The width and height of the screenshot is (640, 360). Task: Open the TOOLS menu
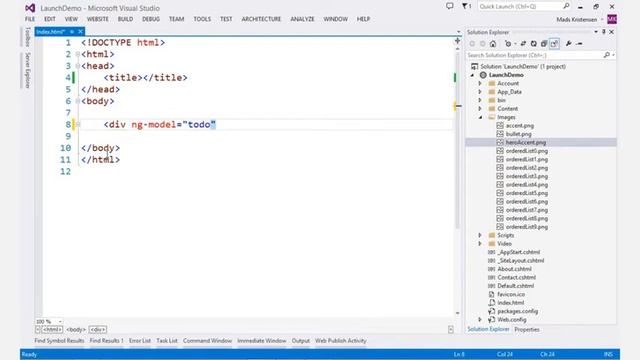click(202, 19)
